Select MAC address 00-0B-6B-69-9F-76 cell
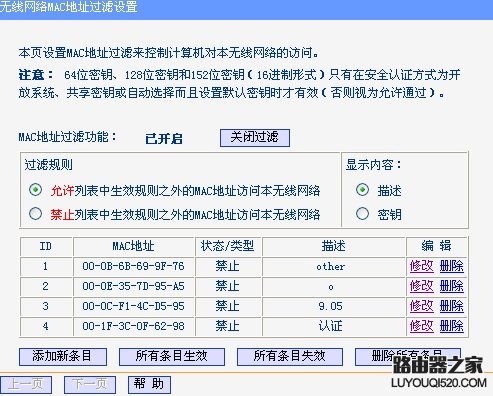The height and width of the screenshot is (396, 493). tap(133, 266)
